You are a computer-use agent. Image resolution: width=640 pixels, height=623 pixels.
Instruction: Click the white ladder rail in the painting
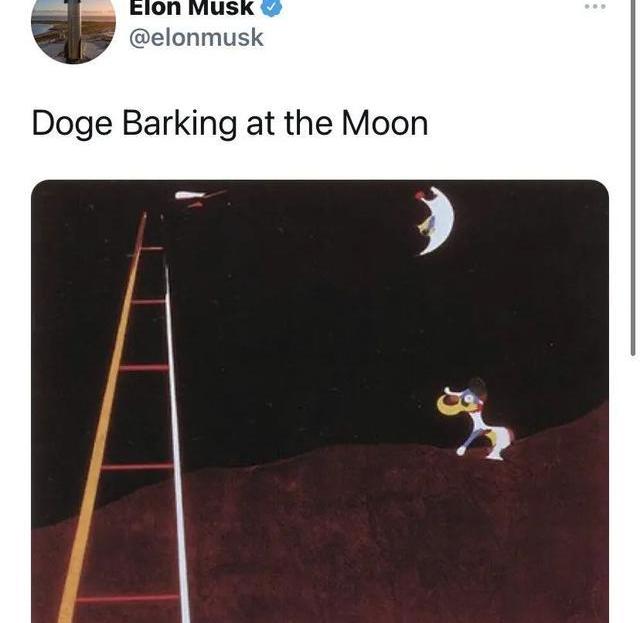point(177,441)
